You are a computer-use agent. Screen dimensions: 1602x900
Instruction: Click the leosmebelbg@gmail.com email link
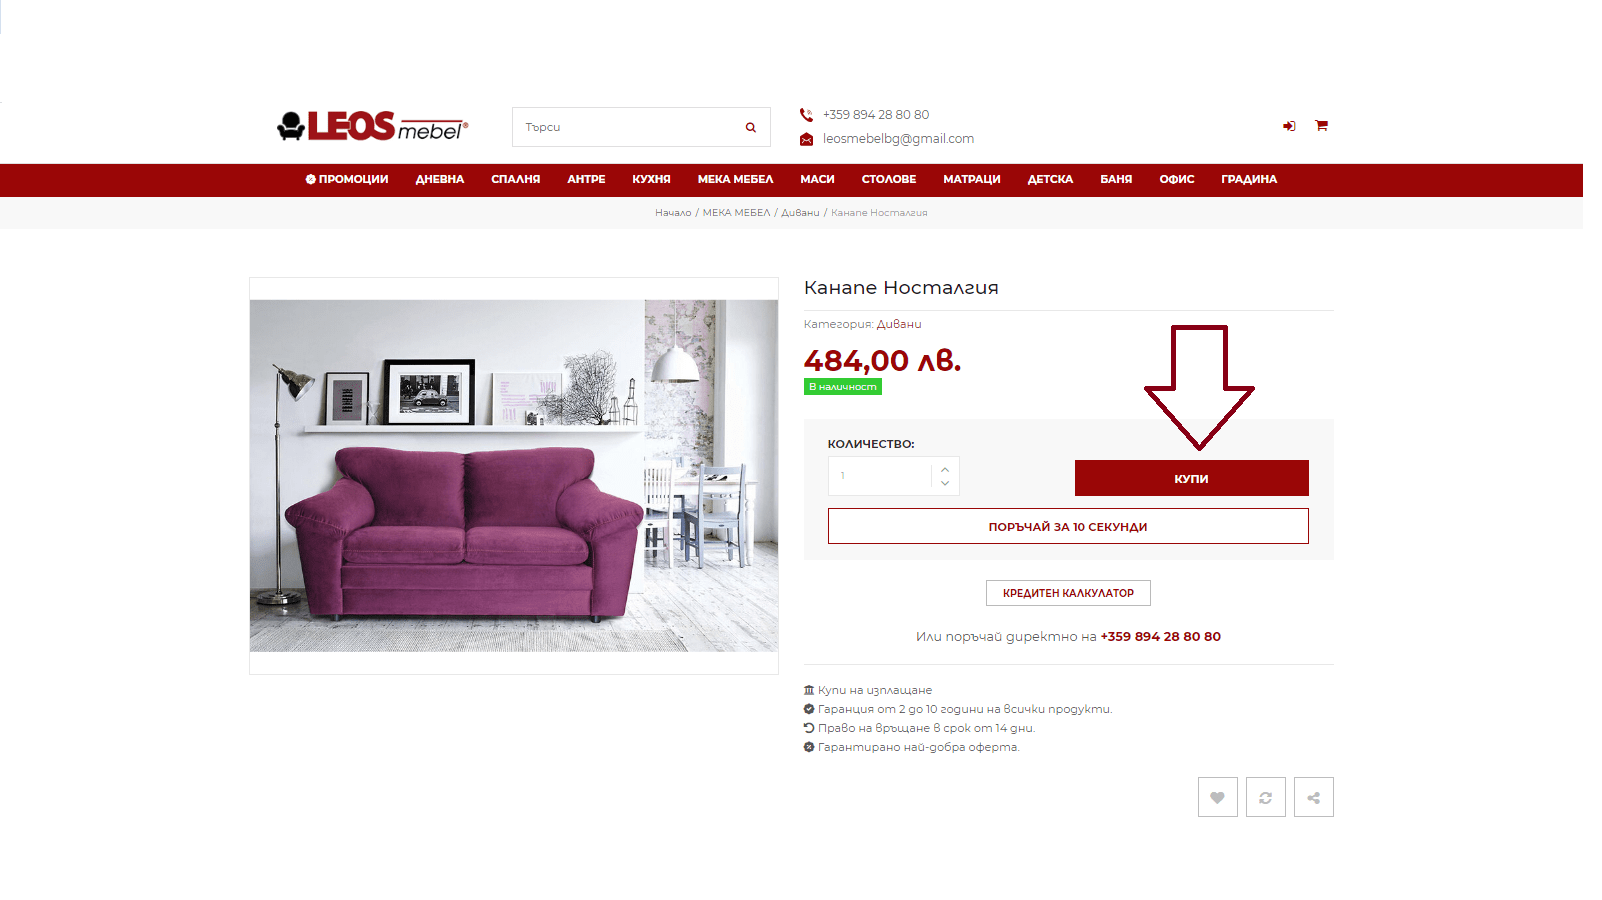pos(898,139)
